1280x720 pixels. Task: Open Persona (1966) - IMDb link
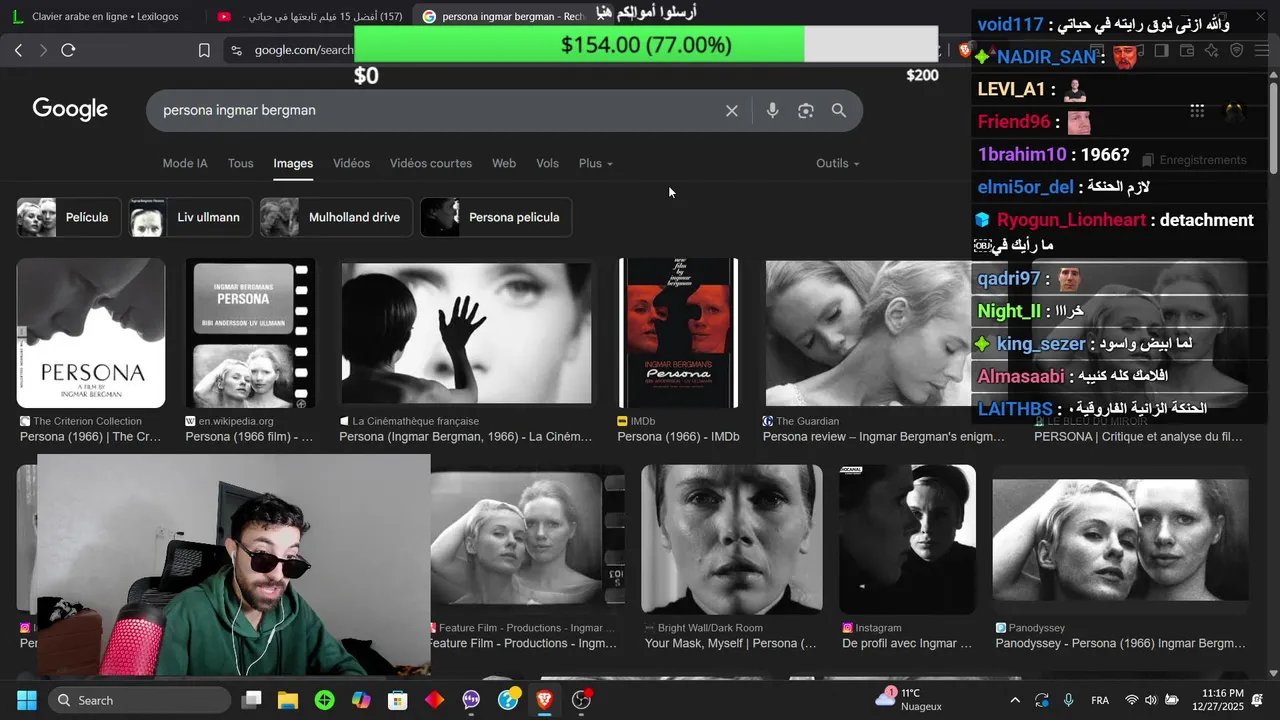tap(678, 437)
